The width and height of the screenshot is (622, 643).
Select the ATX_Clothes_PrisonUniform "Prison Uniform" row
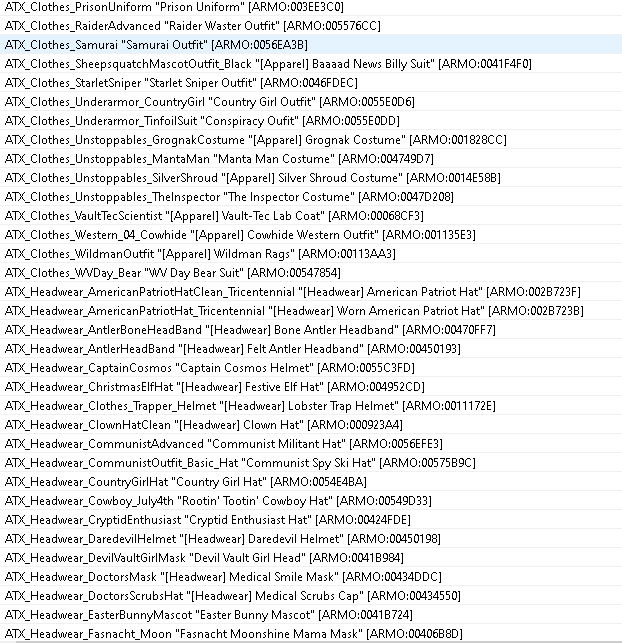click(x=311, y=7)
